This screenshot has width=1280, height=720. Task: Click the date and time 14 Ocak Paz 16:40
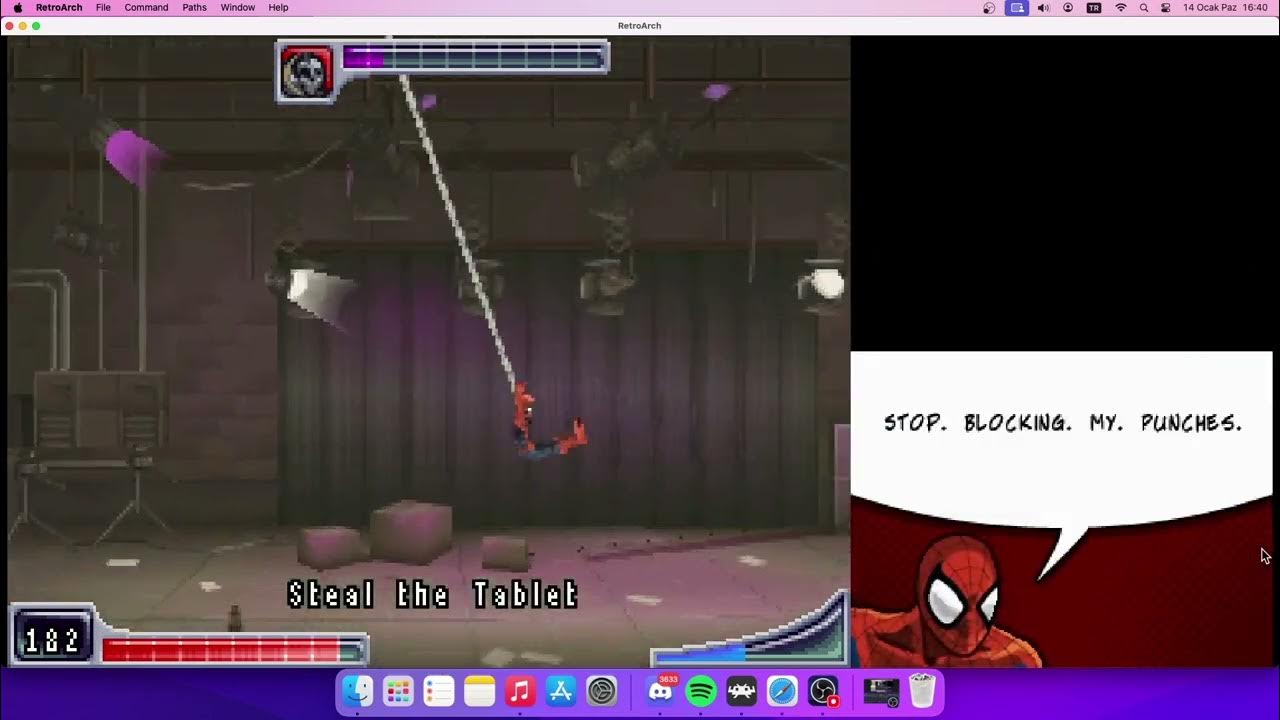point(1226,7)
